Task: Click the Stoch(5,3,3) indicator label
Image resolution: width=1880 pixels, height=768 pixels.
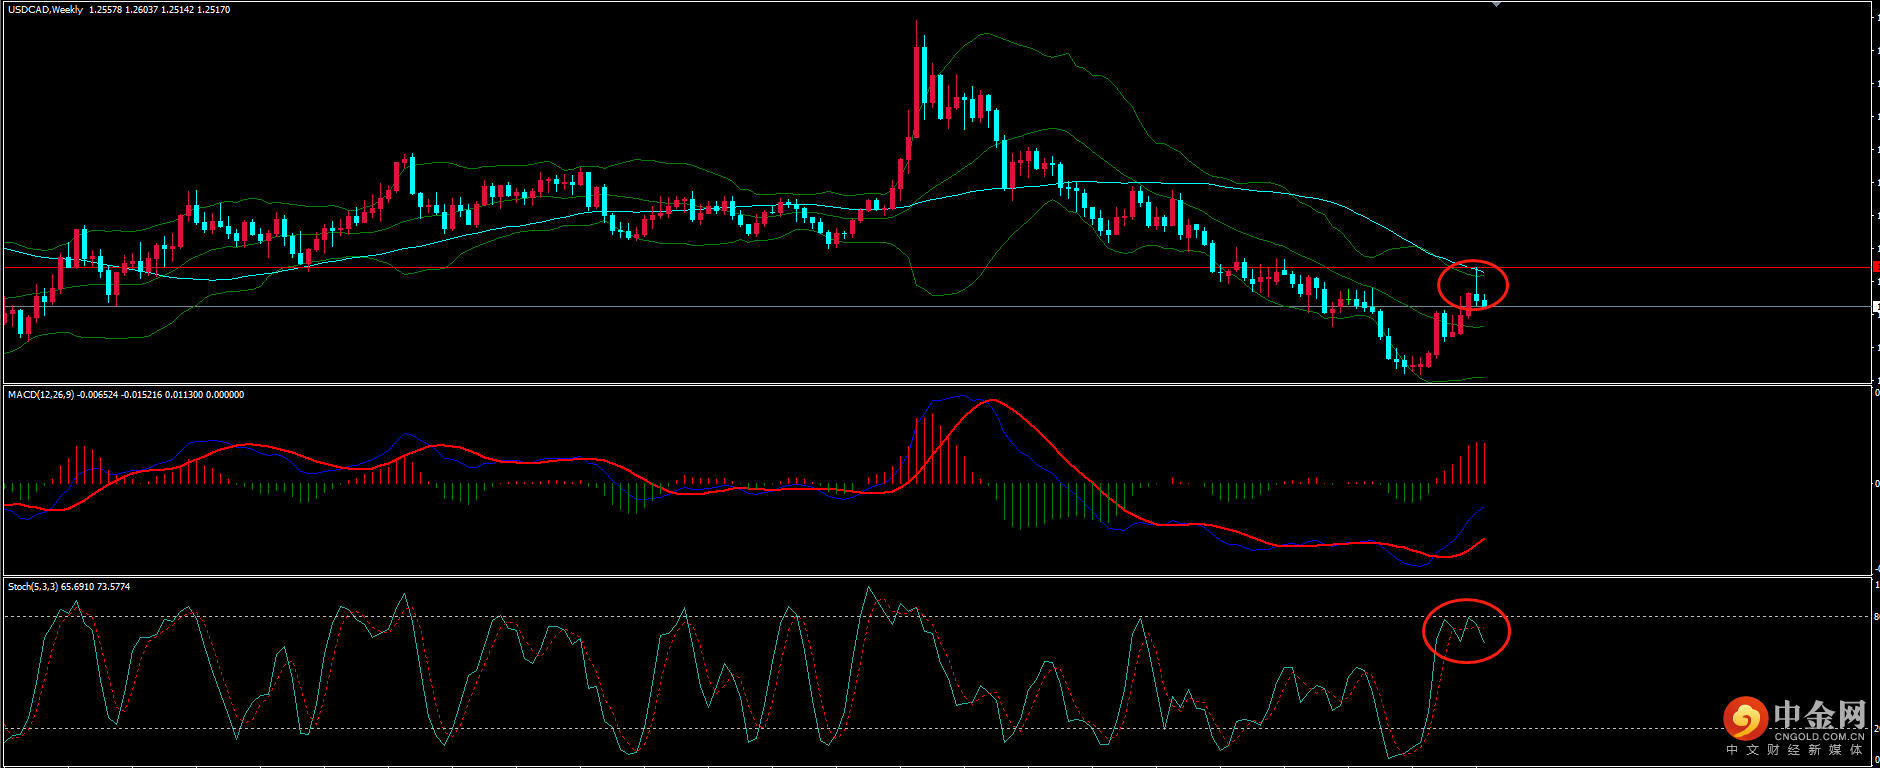Action: [x=33, y=587]
